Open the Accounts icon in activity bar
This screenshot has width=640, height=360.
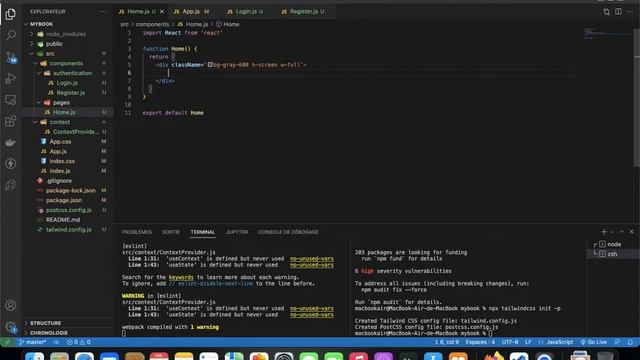[11, 305]
